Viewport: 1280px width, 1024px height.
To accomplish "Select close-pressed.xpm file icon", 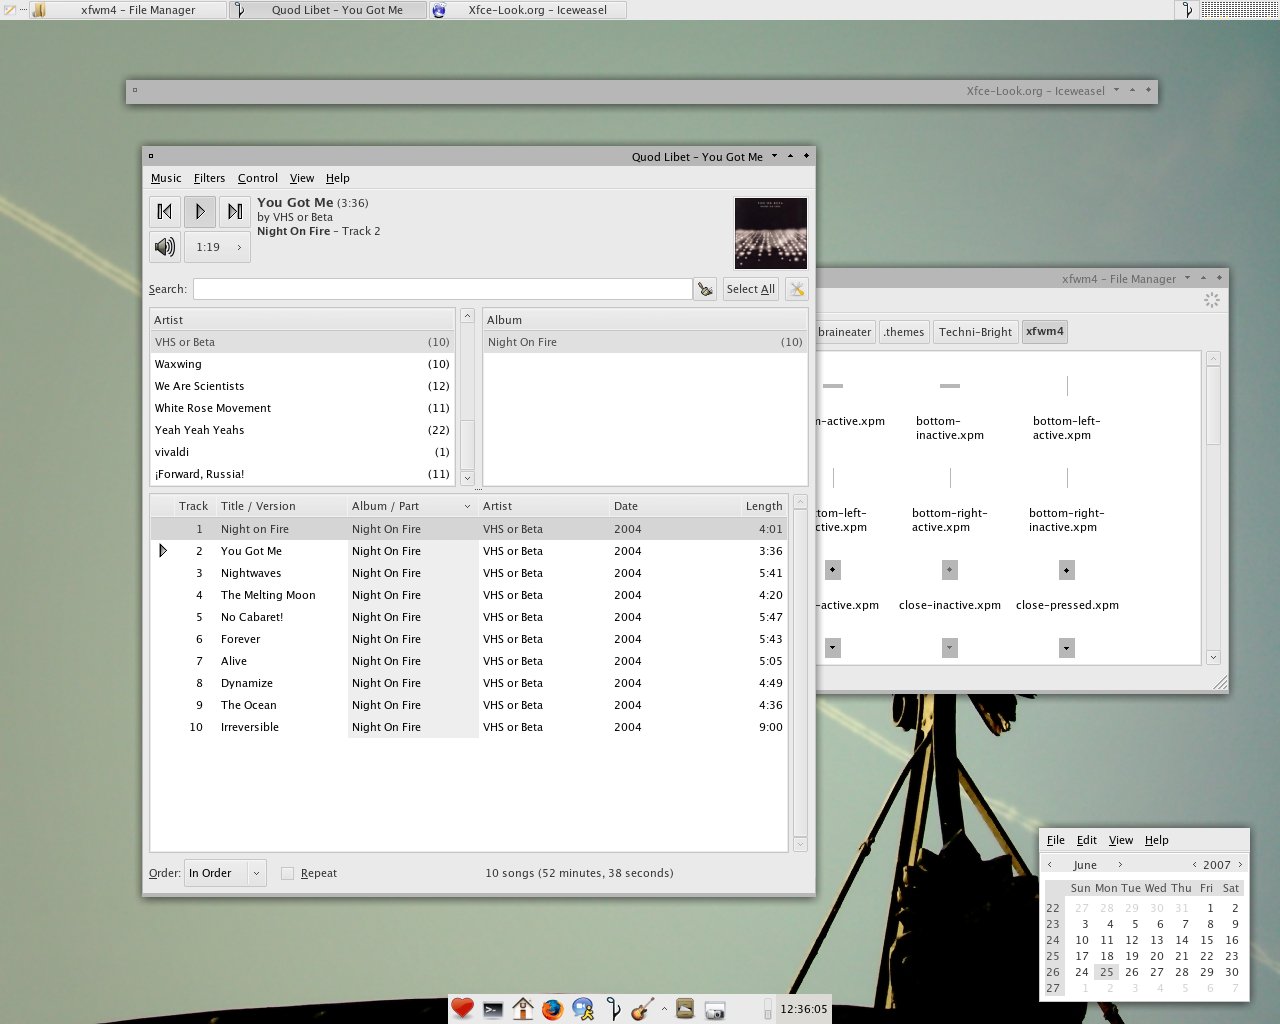I will [x=1067, y=570].
